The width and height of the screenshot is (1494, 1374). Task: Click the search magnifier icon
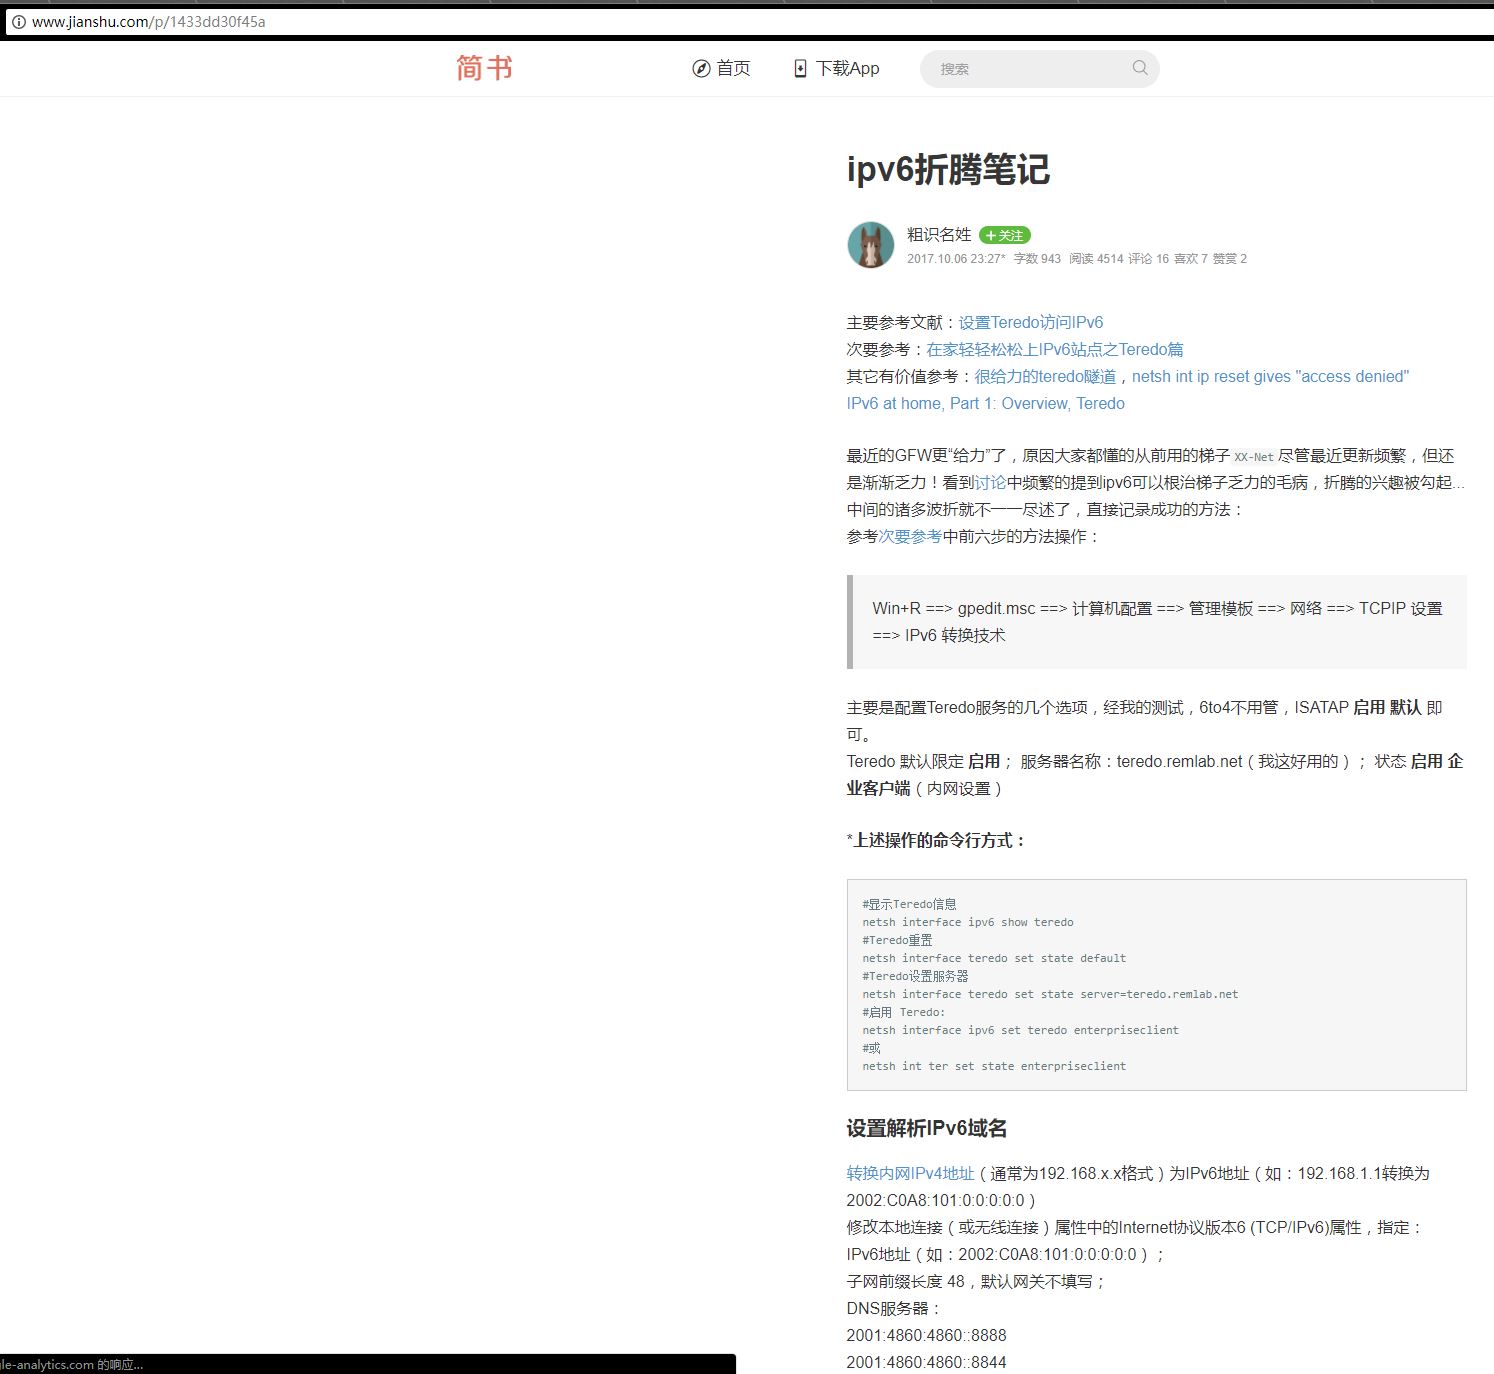(x=1139, y=68)
